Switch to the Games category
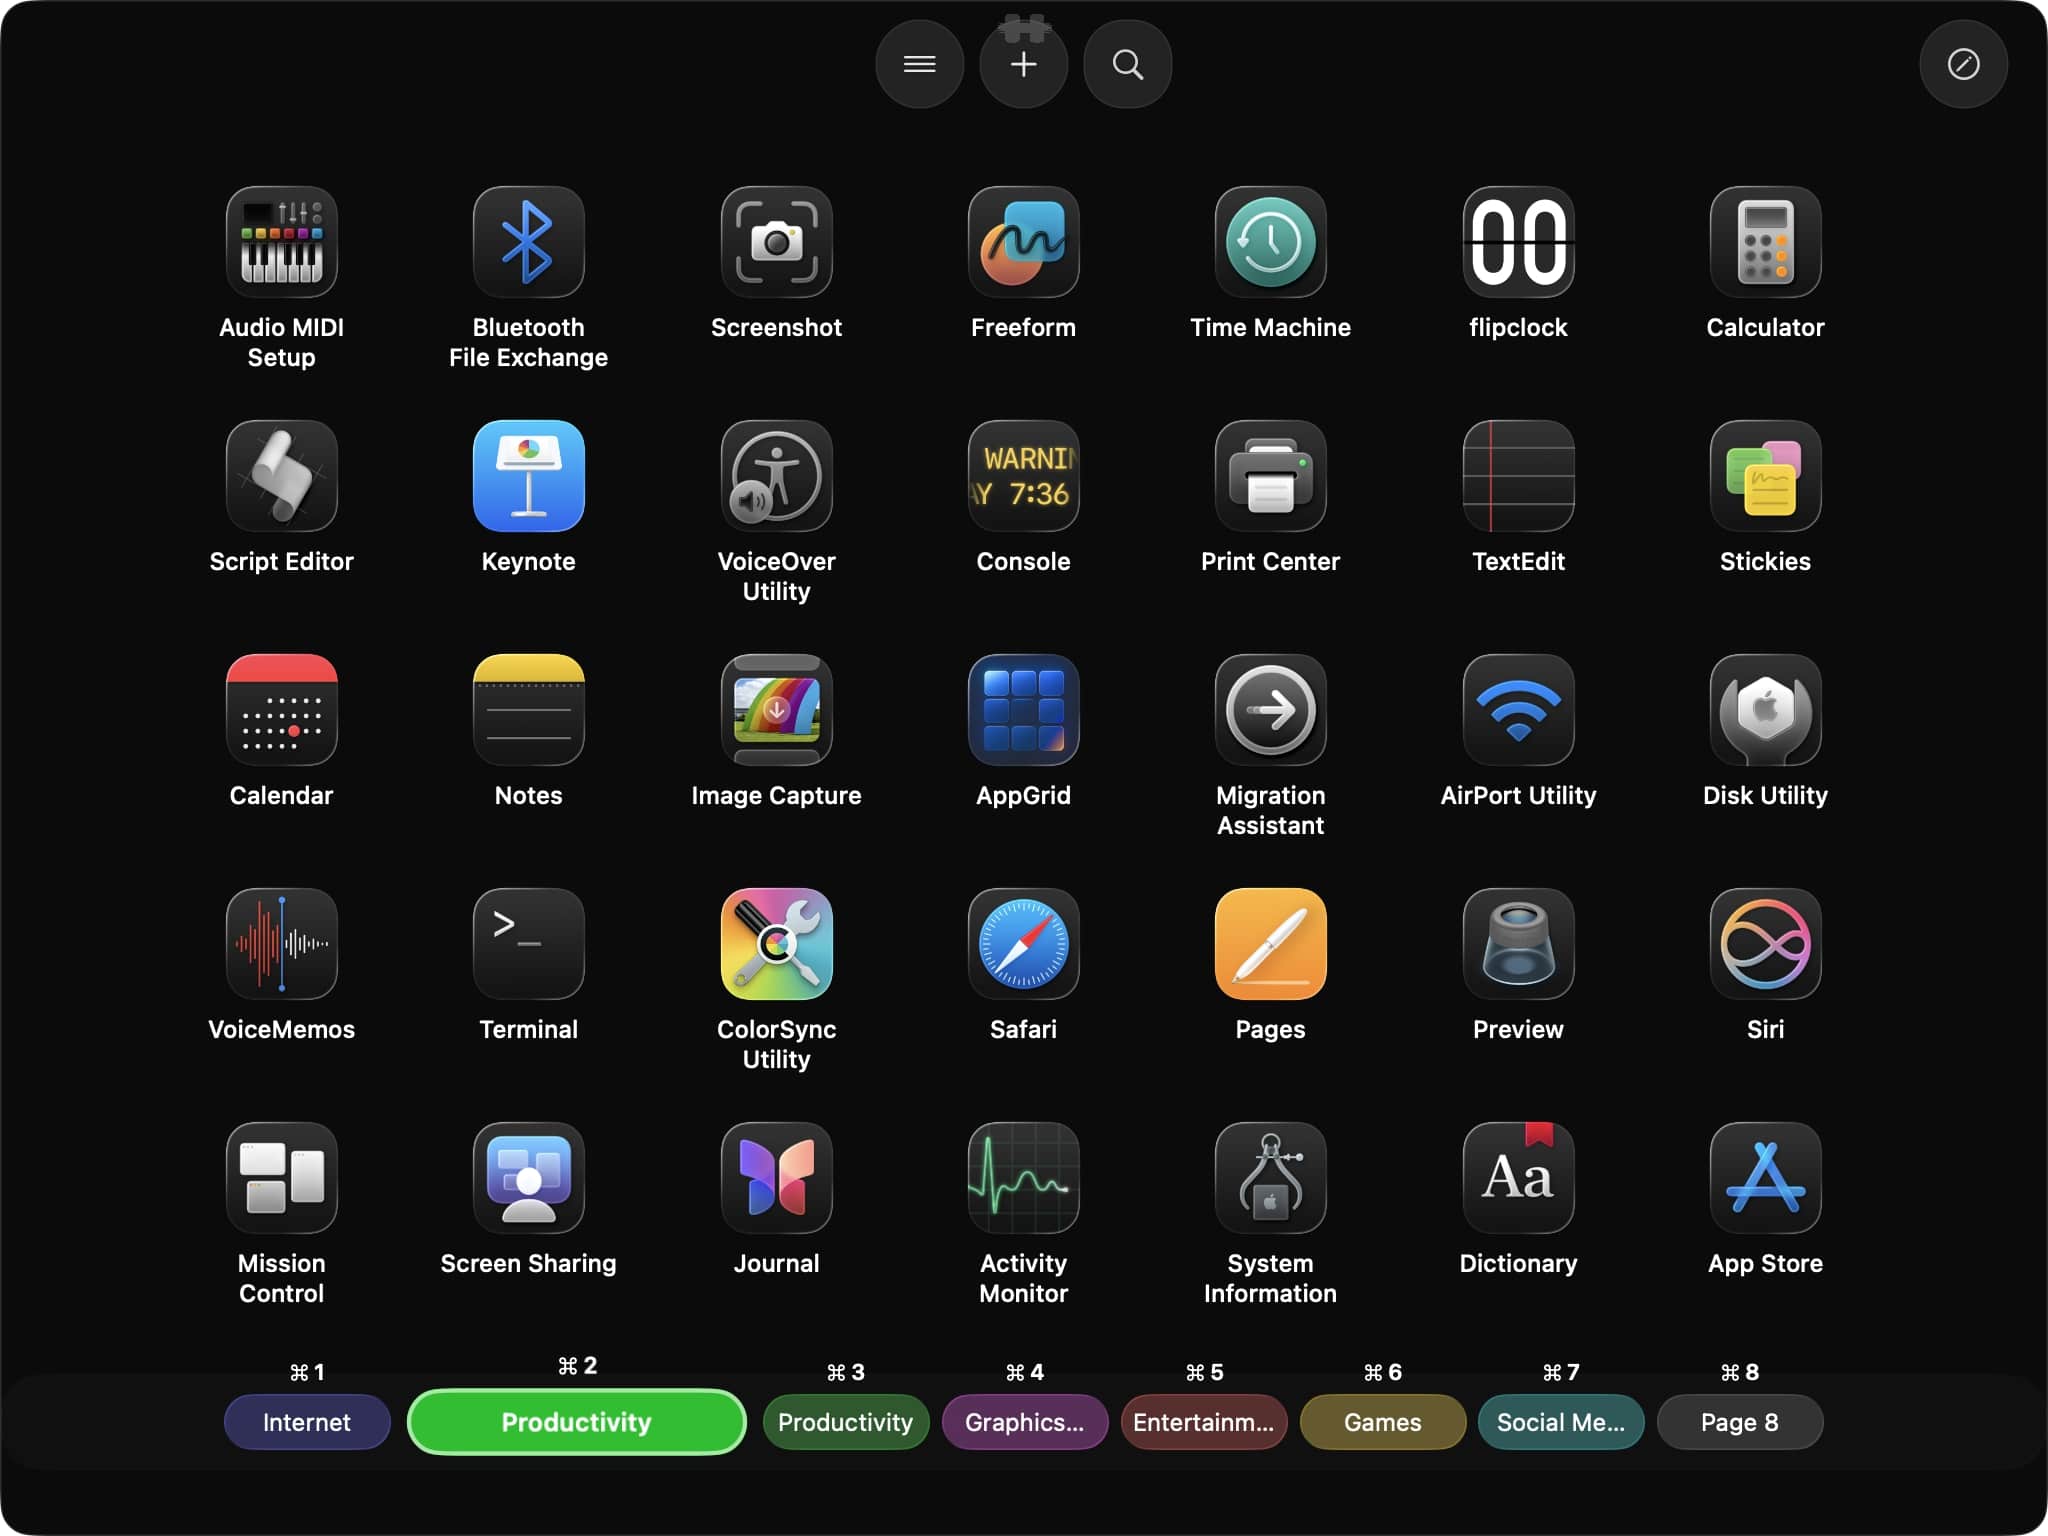2048x1536 pixels. (1381, 1421)
